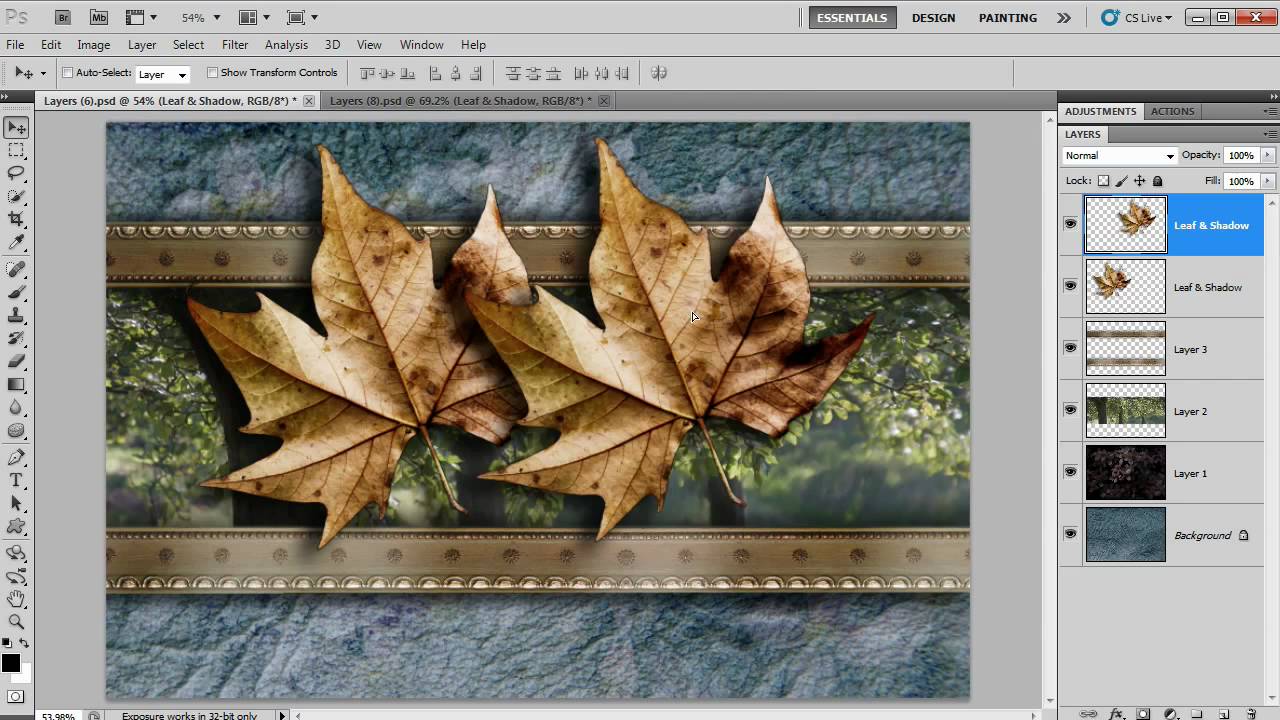Switch to the Adjustments tab

tap(1100, 111)
